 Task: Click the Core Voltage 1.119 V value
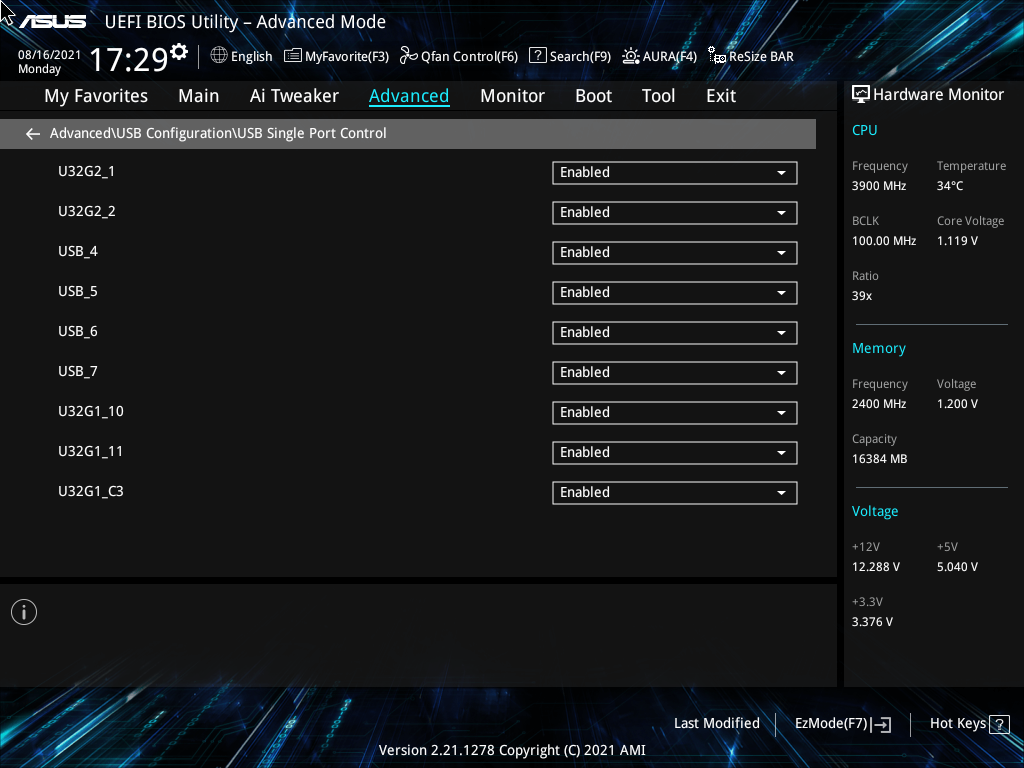957,241
